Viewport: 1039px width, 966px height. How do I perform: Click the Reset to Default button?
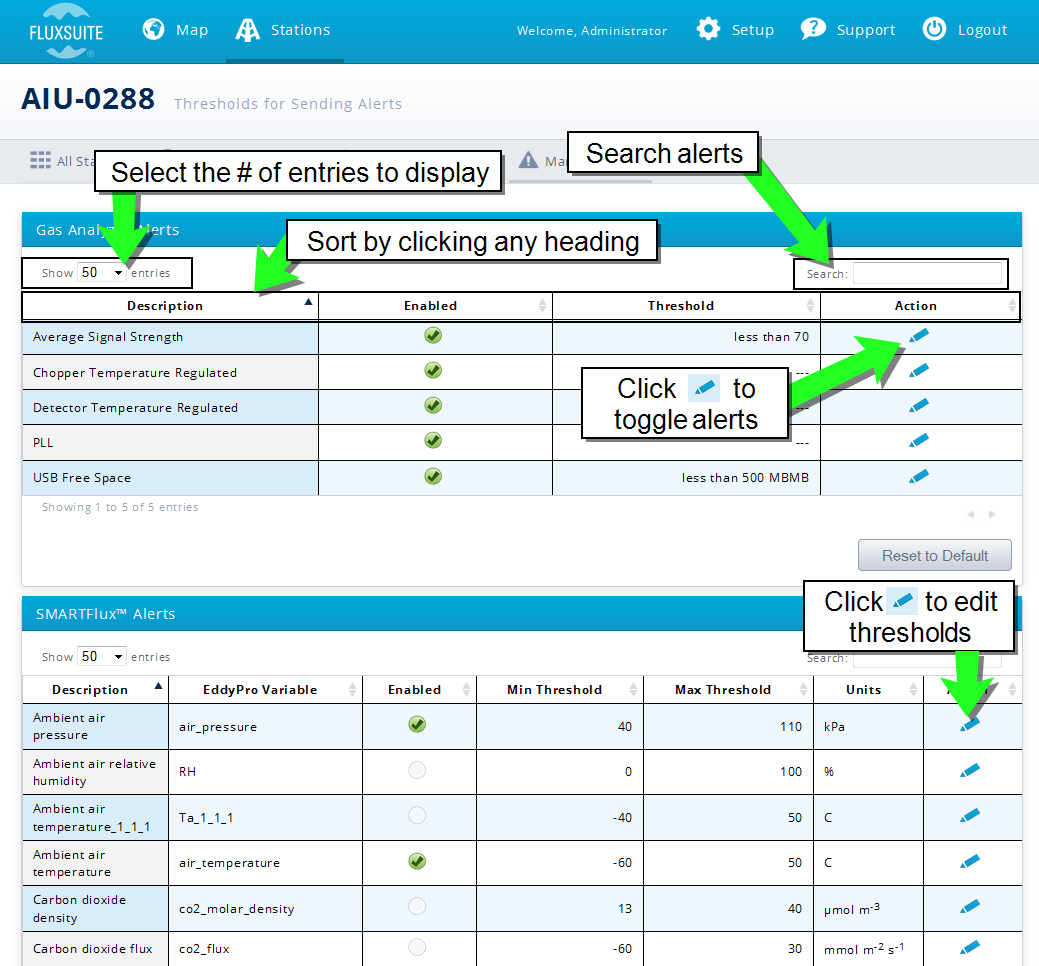click(x=934, y=555)
